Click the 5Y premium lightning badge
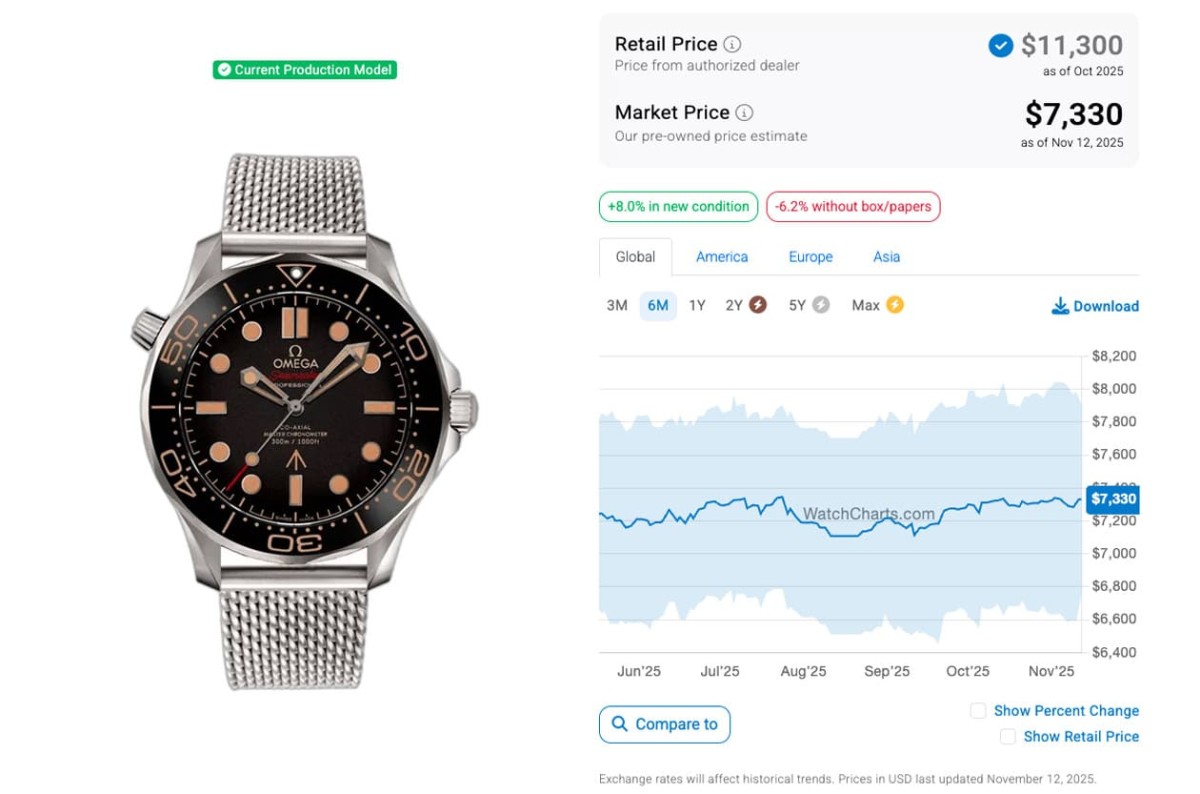Screen dimensions: 1200x794 tap(821, 305)
